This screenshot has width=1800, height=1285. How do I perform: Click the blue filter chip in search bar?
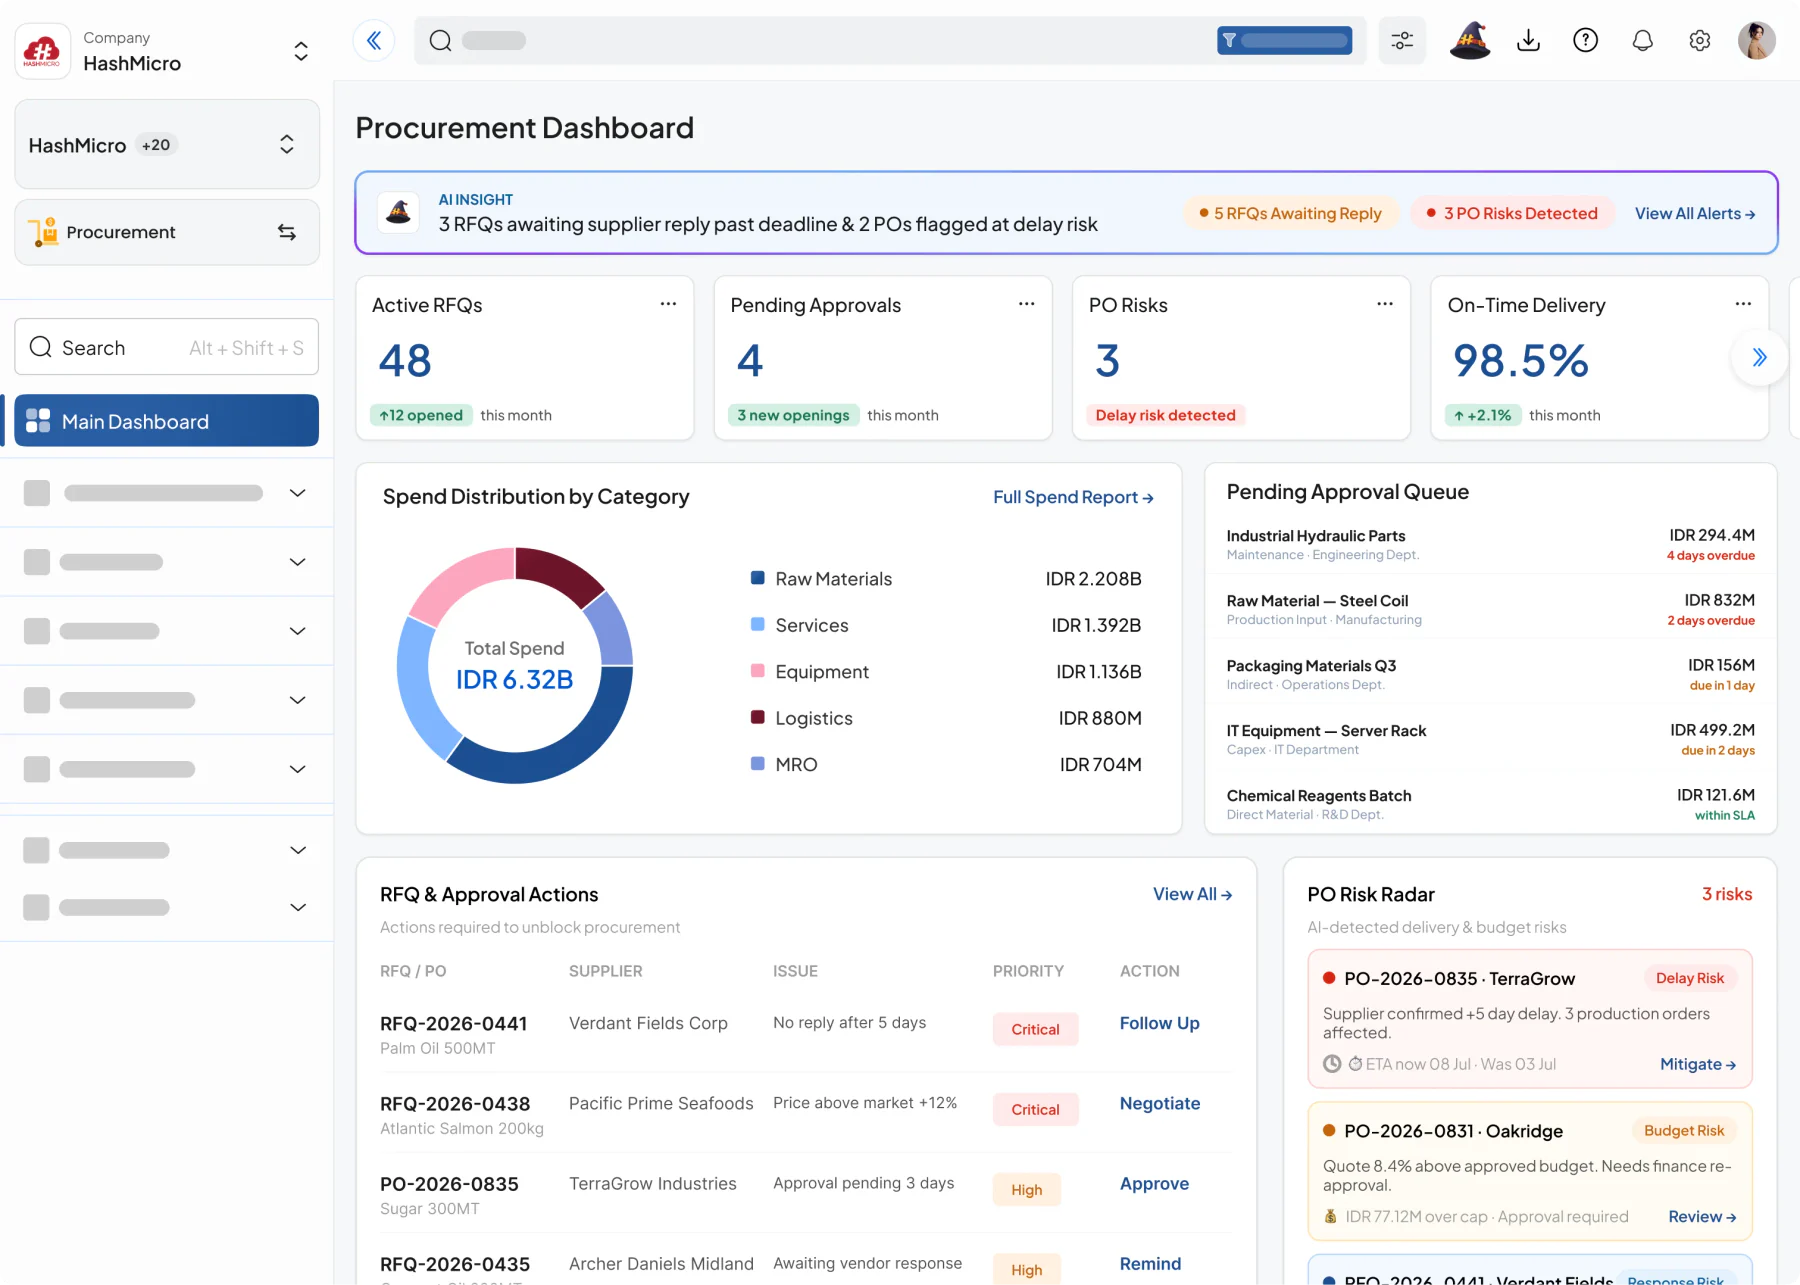[1284, 40]
